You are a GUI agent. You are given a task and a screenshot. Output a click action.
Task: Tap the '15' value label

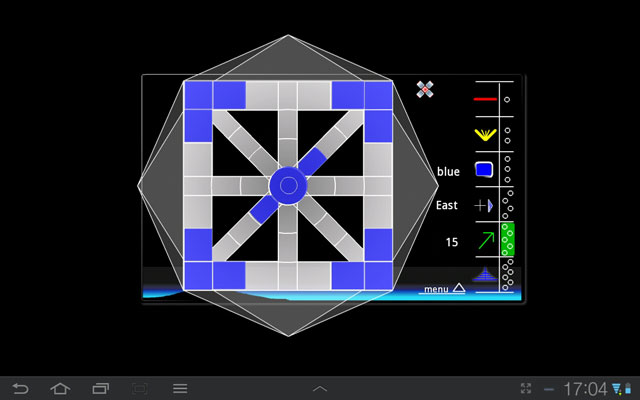(451, 242)
